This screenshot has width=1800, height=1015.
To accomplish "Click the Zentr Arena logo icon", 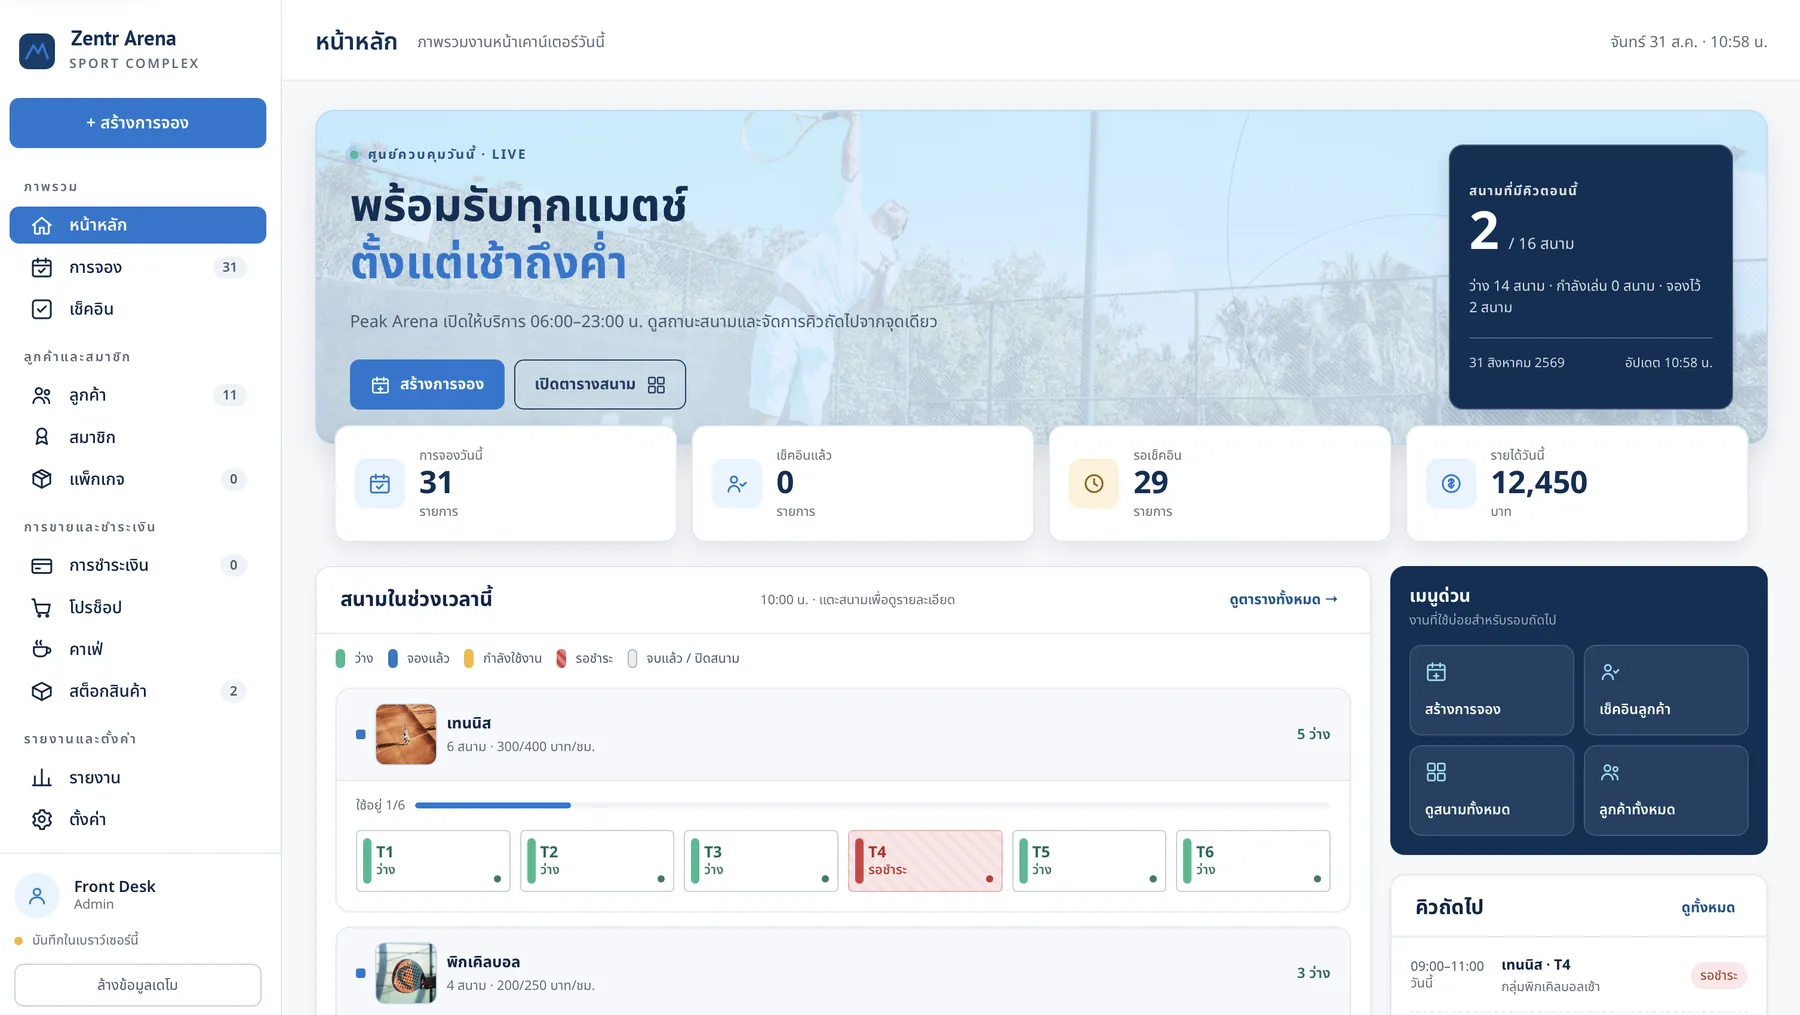I will [37, 51].
